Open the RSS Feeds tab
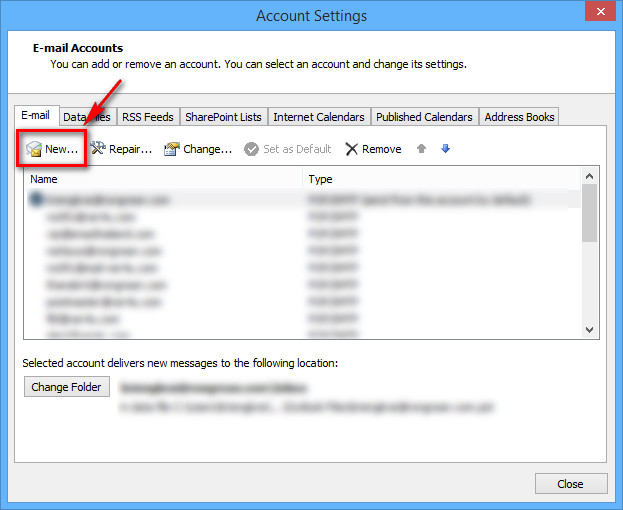The image size is (623, 510). [148, 117]
